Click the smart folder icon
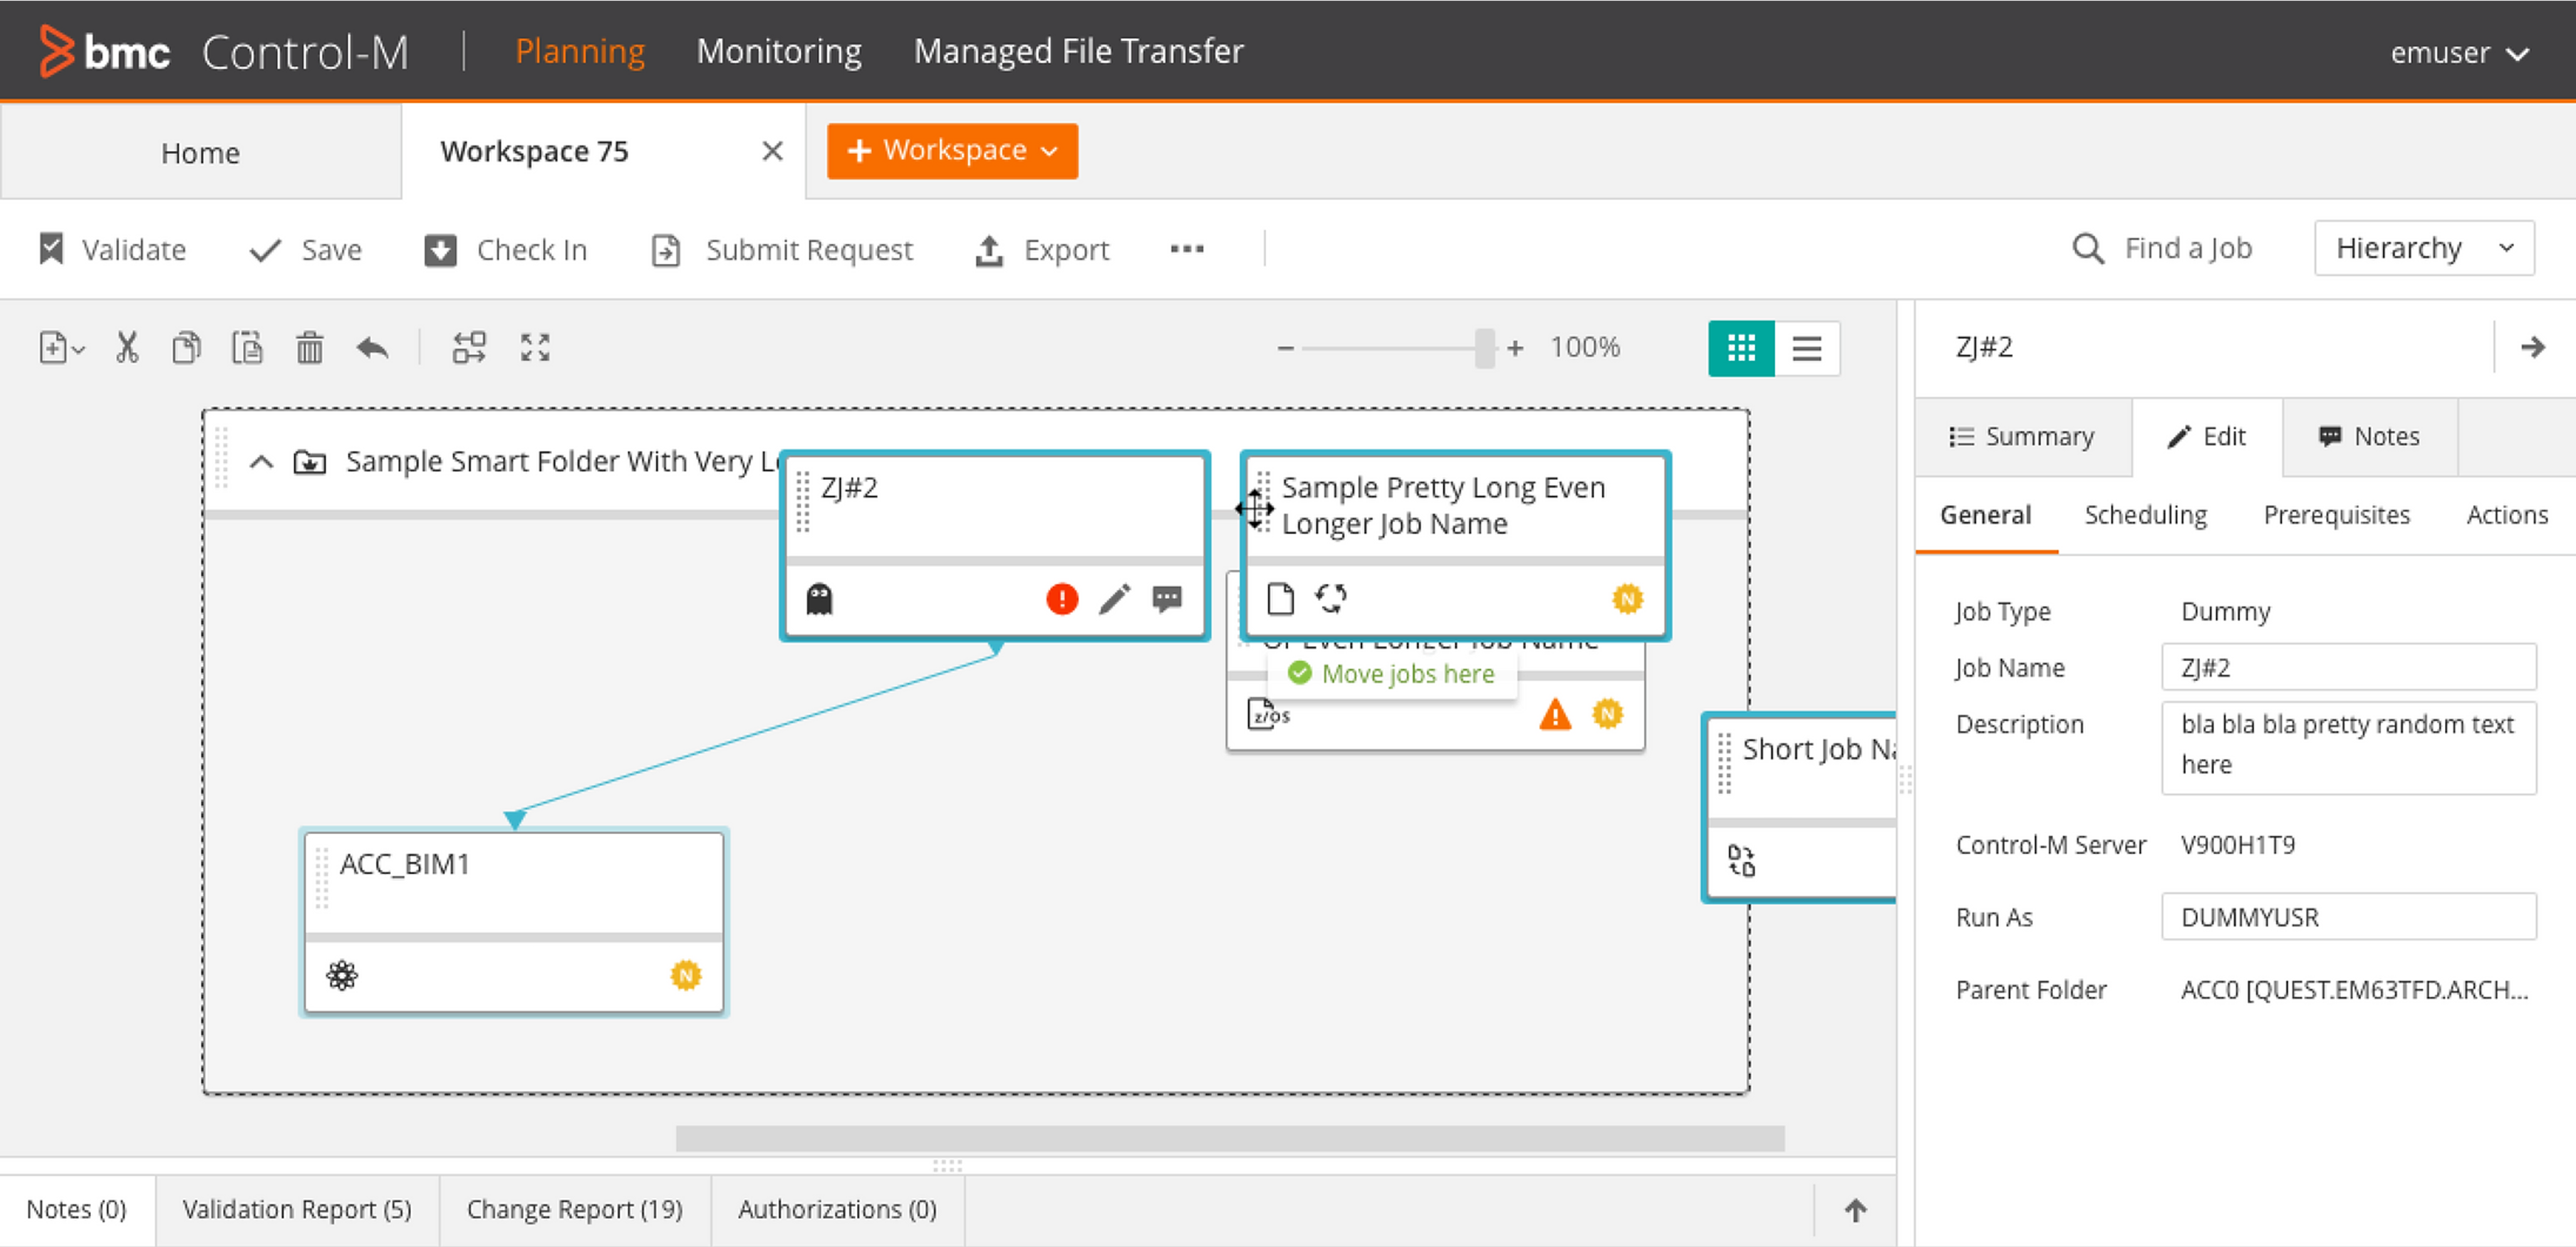 click(310, 462)
